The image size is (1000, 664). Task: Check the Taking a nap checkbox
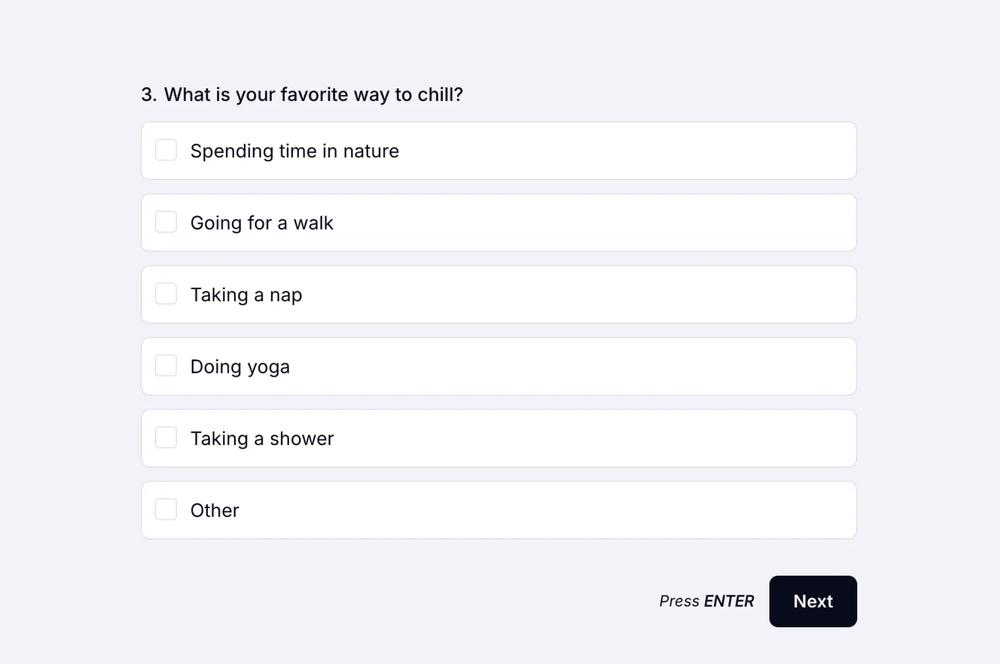pos(166,294)
